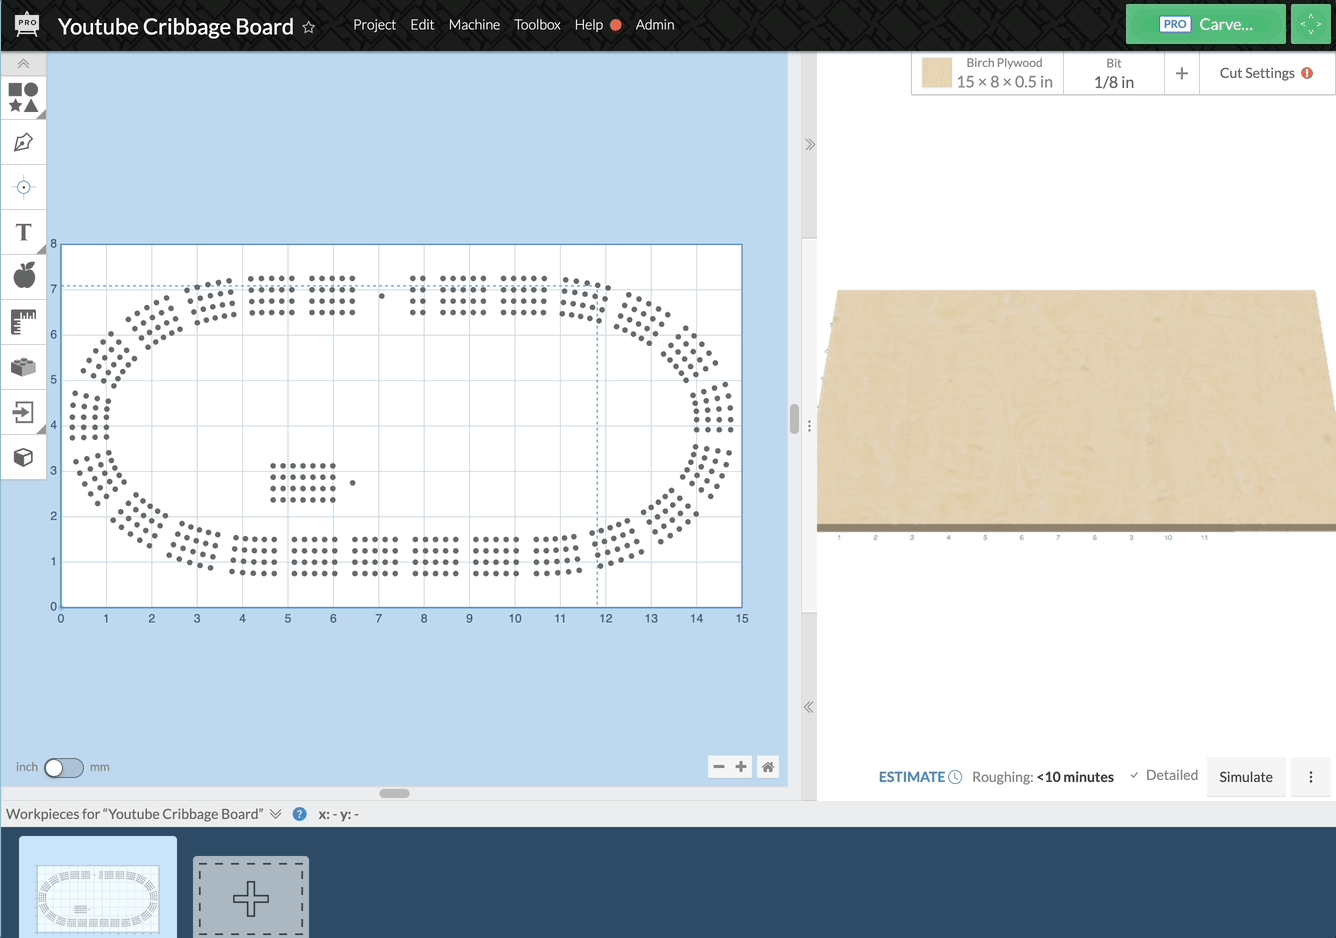Click the workpieces help question icon
Image resolution: width=1336 pixels, height=938 pixels.
299,814
